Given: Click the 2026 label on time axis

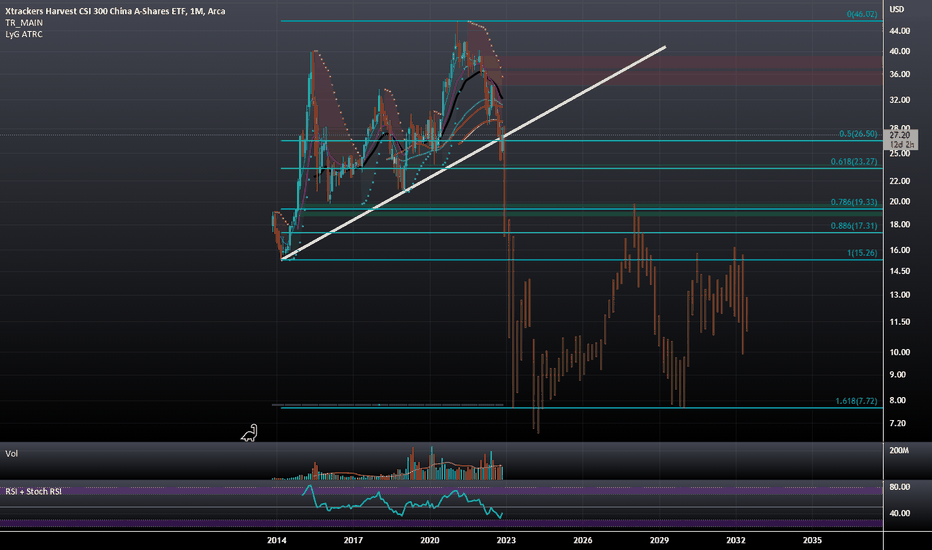Looking at the screenshot, I should pyautogui.click(x=582, y=540).
